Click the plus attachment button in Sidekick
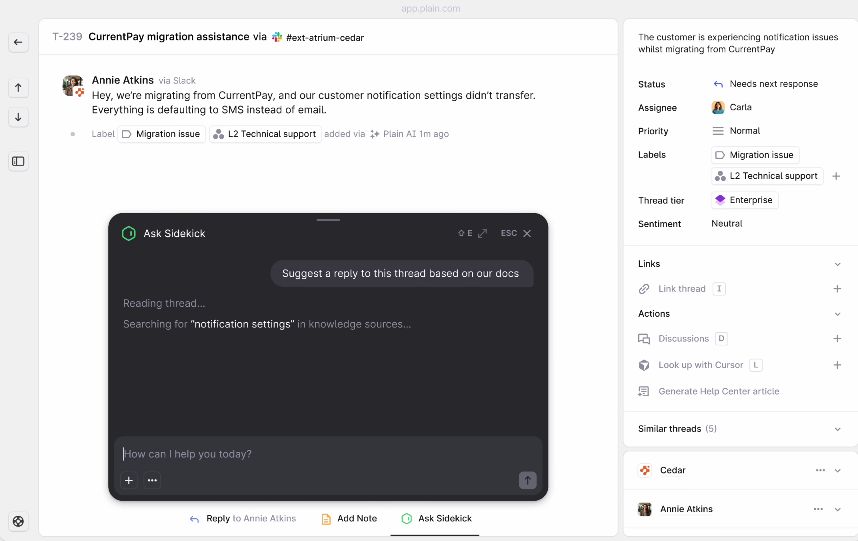 click(x=129, y=480)
